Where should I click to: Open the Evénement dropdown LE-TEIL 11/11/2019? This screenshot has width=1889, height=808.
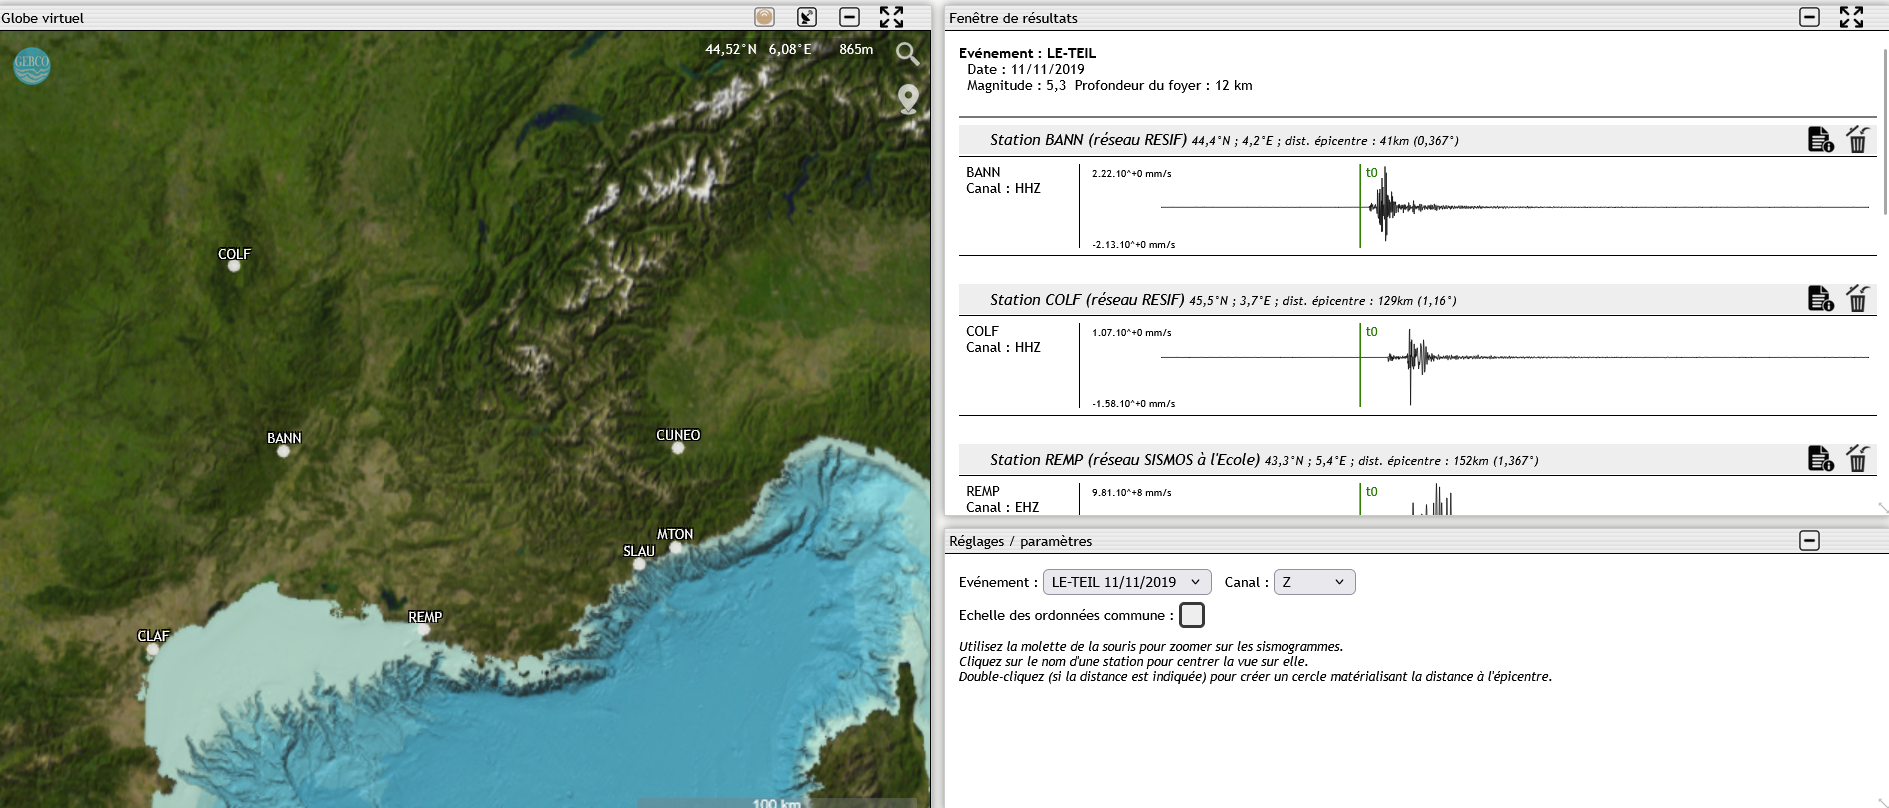pyautogui.click(x=1126, y=582)
